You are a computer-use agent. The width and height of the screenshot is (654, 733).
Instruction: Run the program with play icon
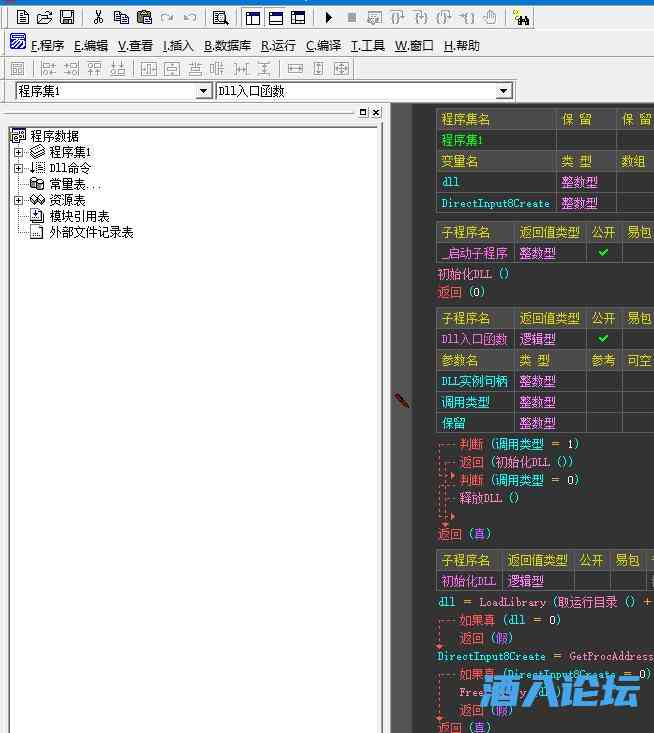(329, 18)
